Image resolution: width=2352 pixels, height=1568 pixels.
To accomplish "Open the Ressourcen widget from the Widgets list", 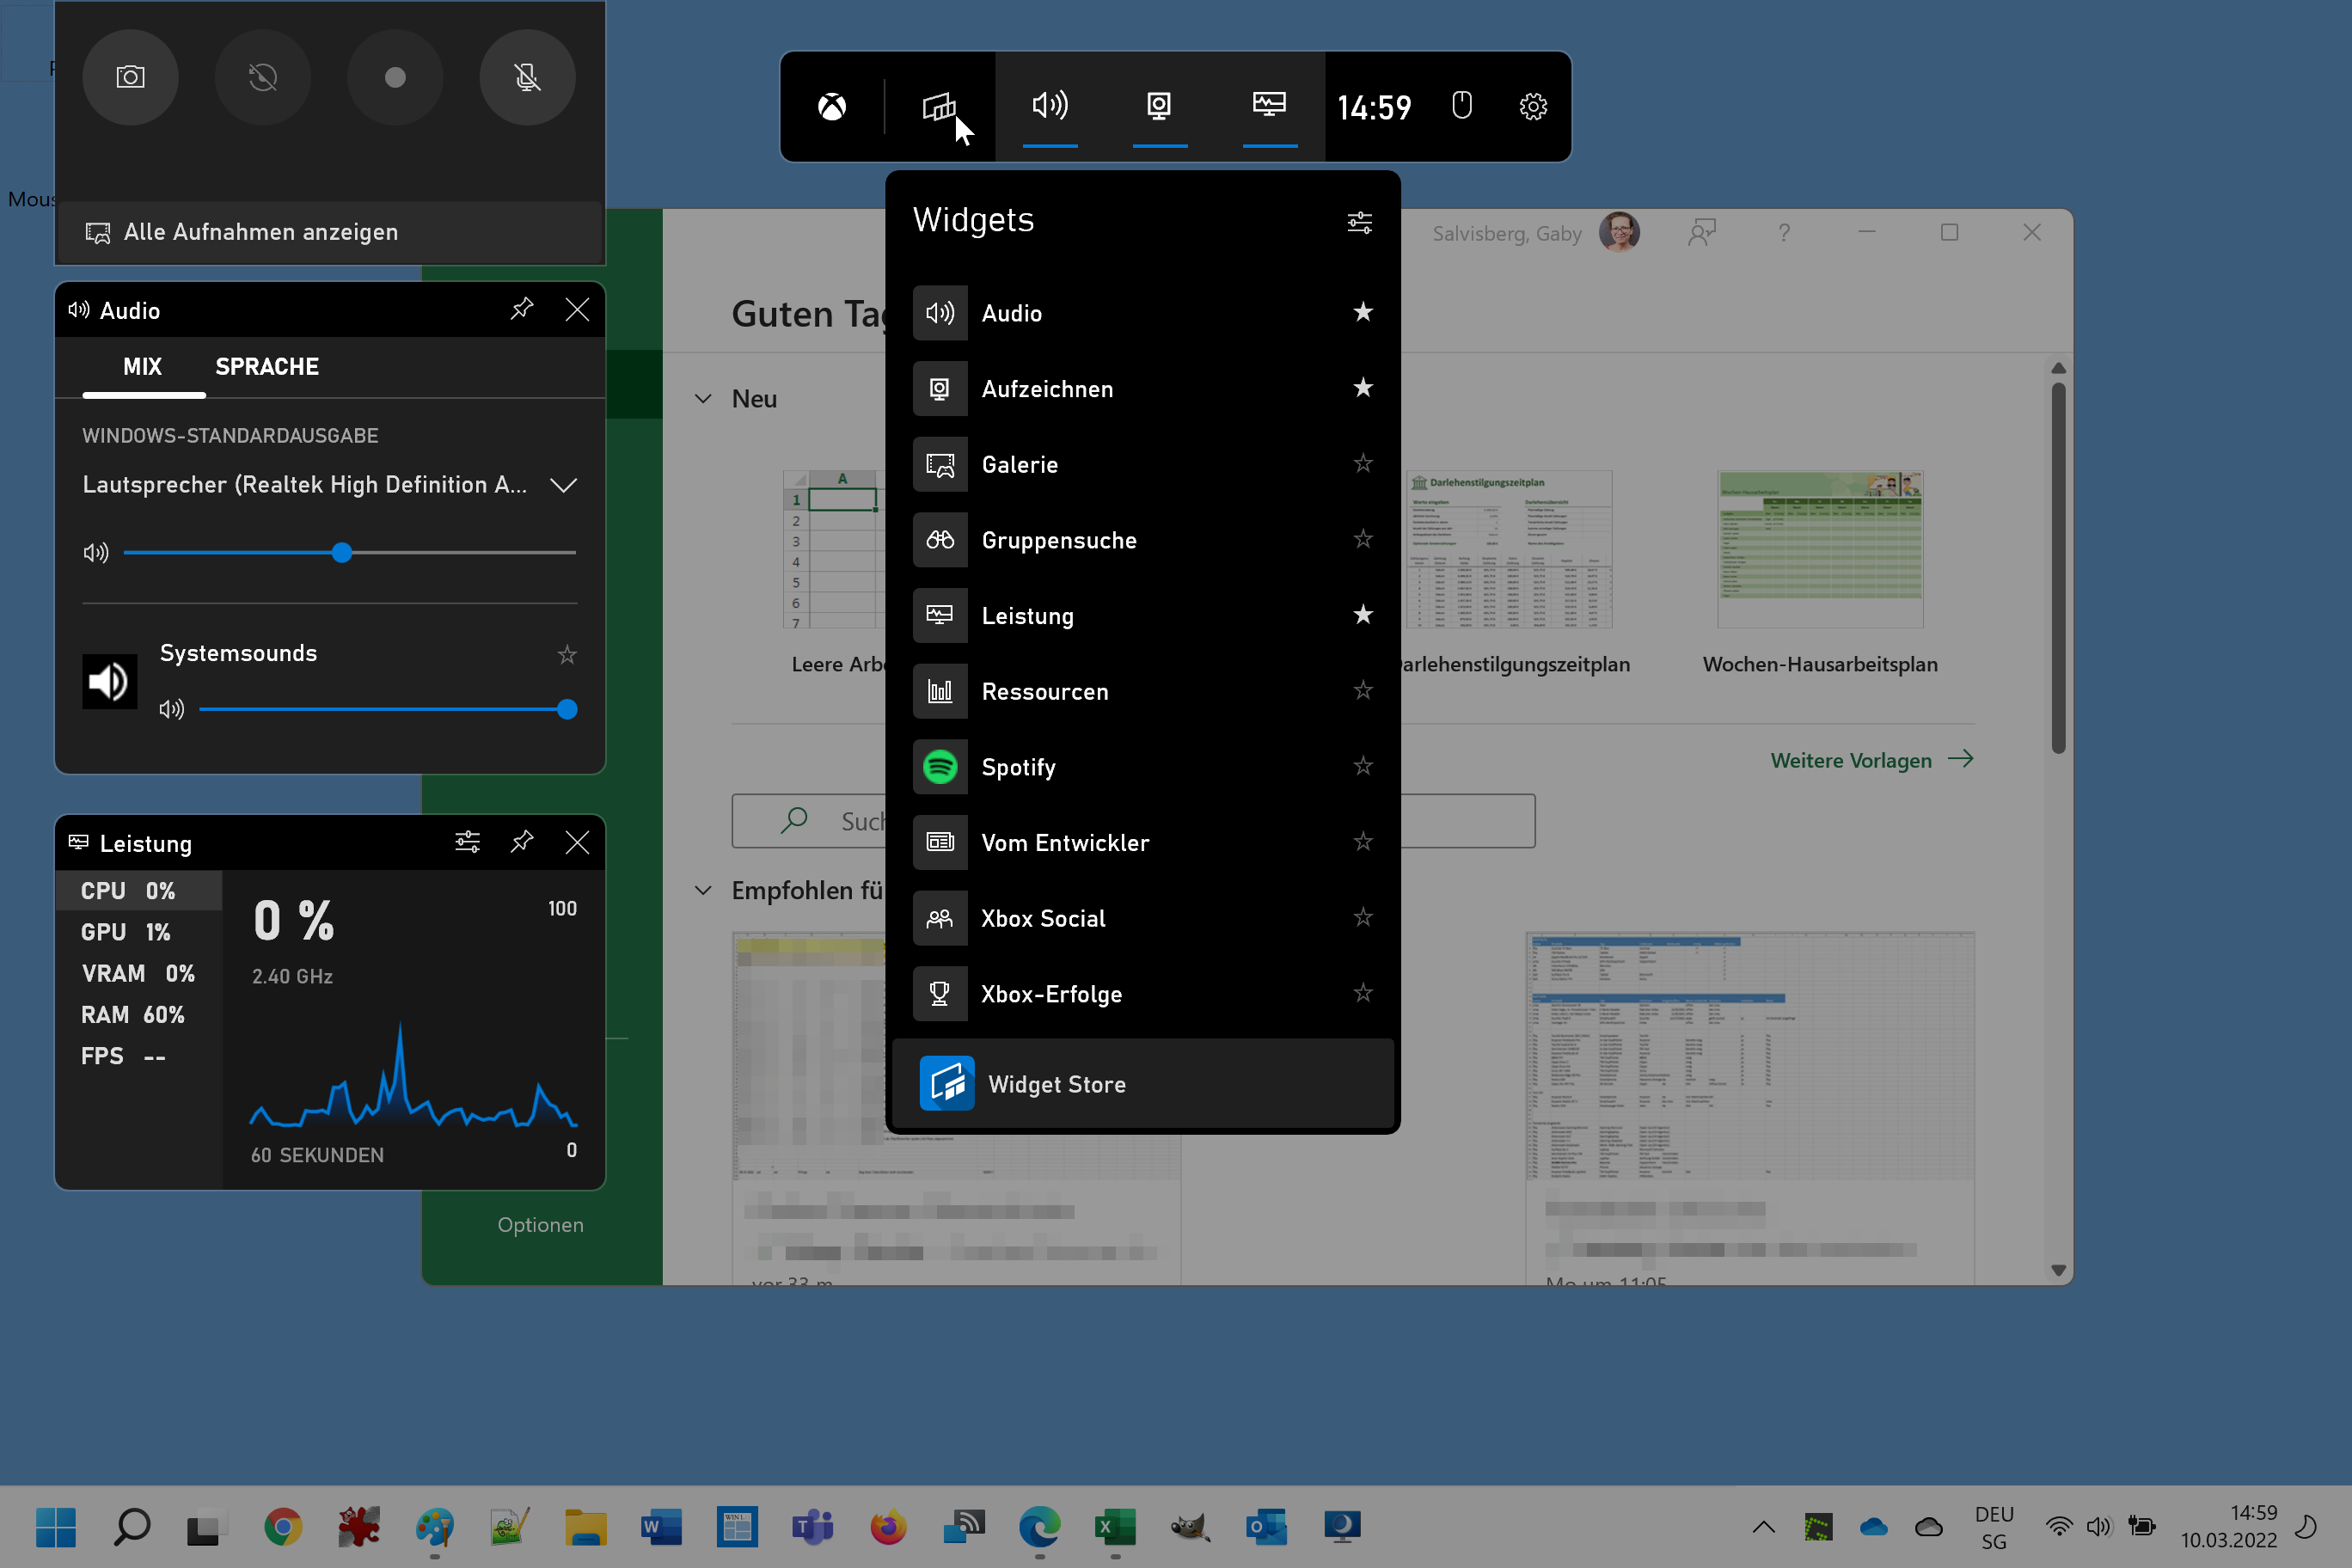I will tap(1045, 691).
